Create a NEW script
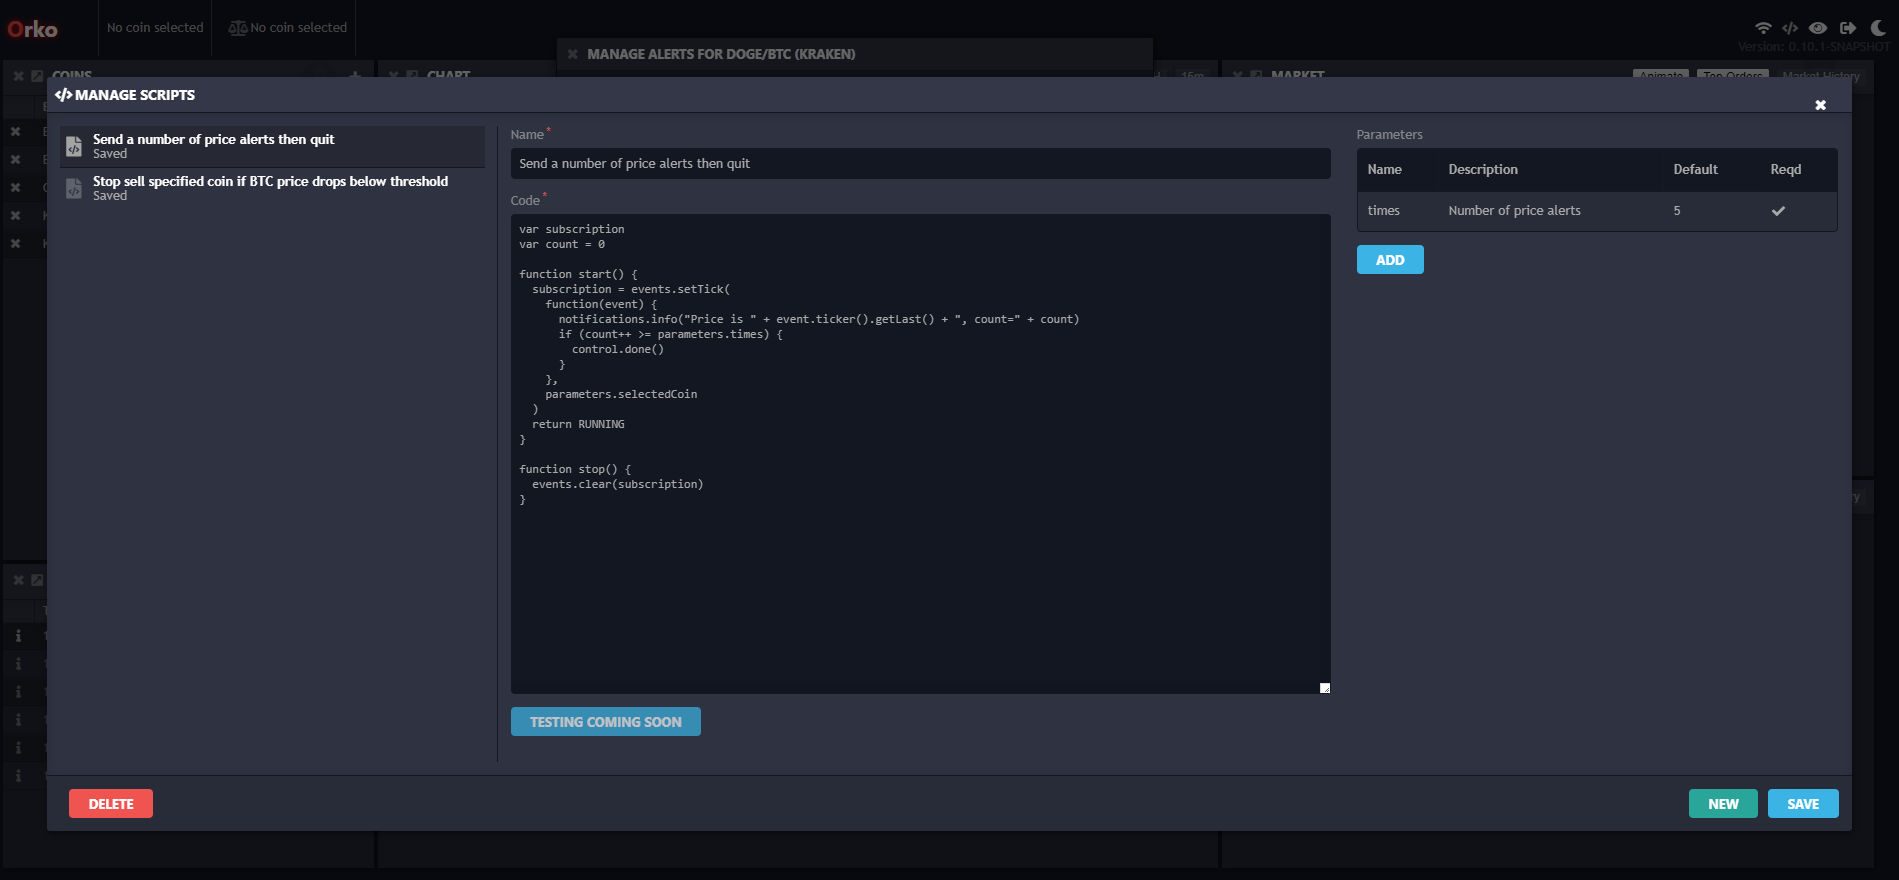 pyautogui.click(x=1723, y=804)
